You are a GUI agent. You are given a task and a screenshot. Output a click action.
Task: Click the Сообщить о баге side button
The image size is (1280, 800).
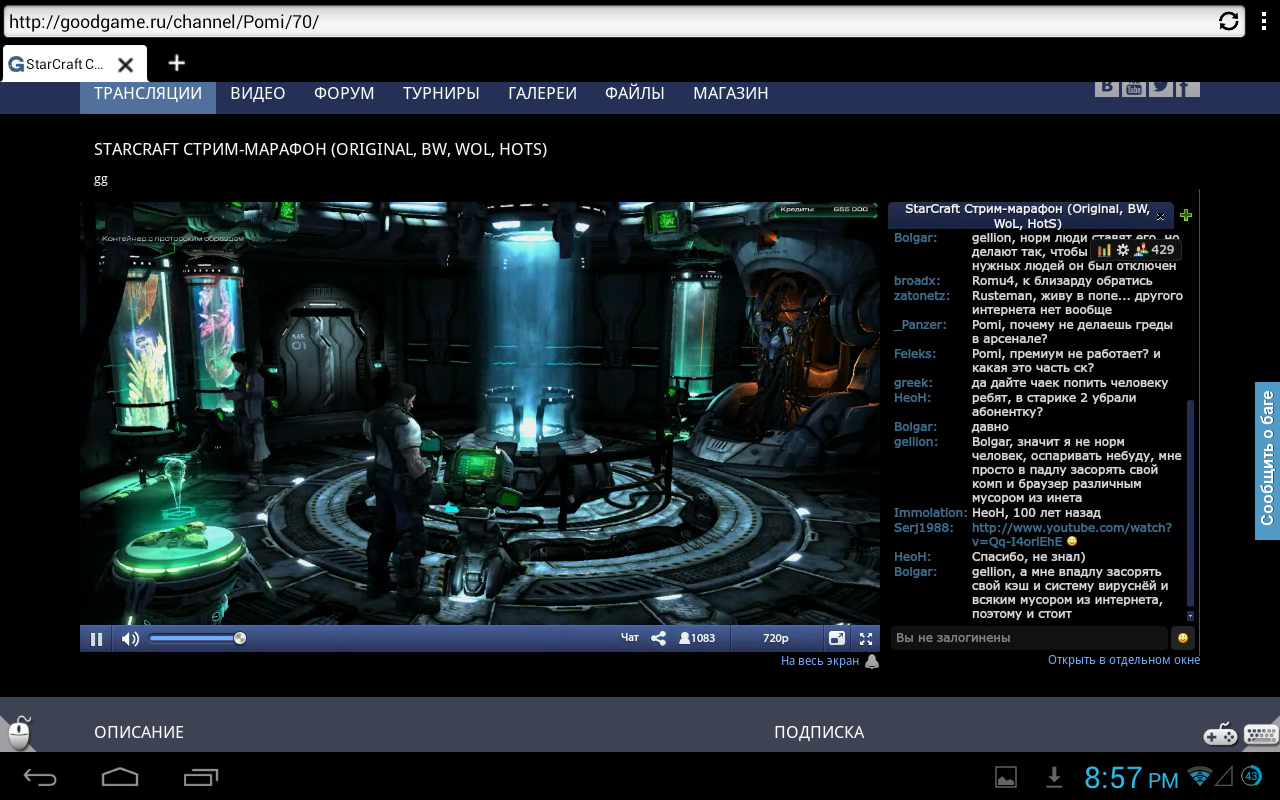click(1267, 459)
